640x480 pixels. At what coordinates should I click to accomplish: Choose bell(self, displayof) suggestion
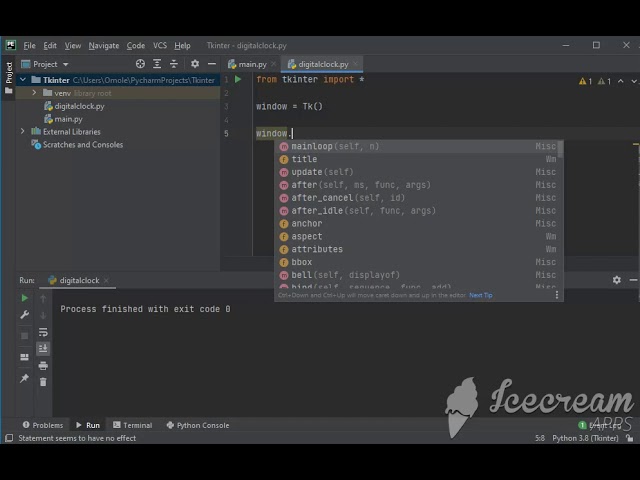pos(416,275)
